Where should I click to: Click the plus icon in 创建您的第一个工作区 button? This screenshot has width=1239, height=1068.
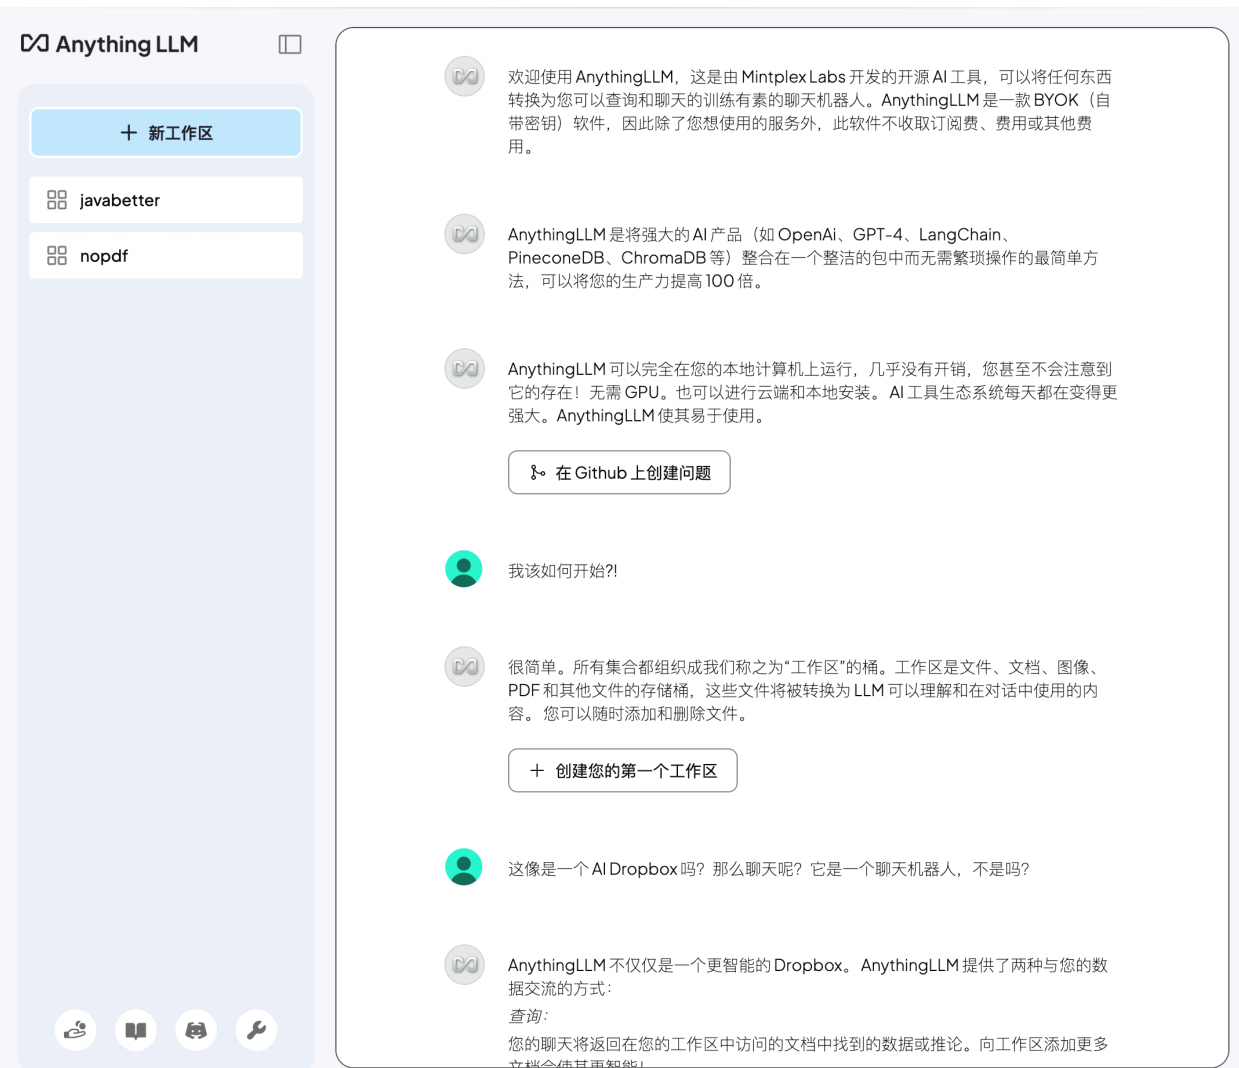537,770
